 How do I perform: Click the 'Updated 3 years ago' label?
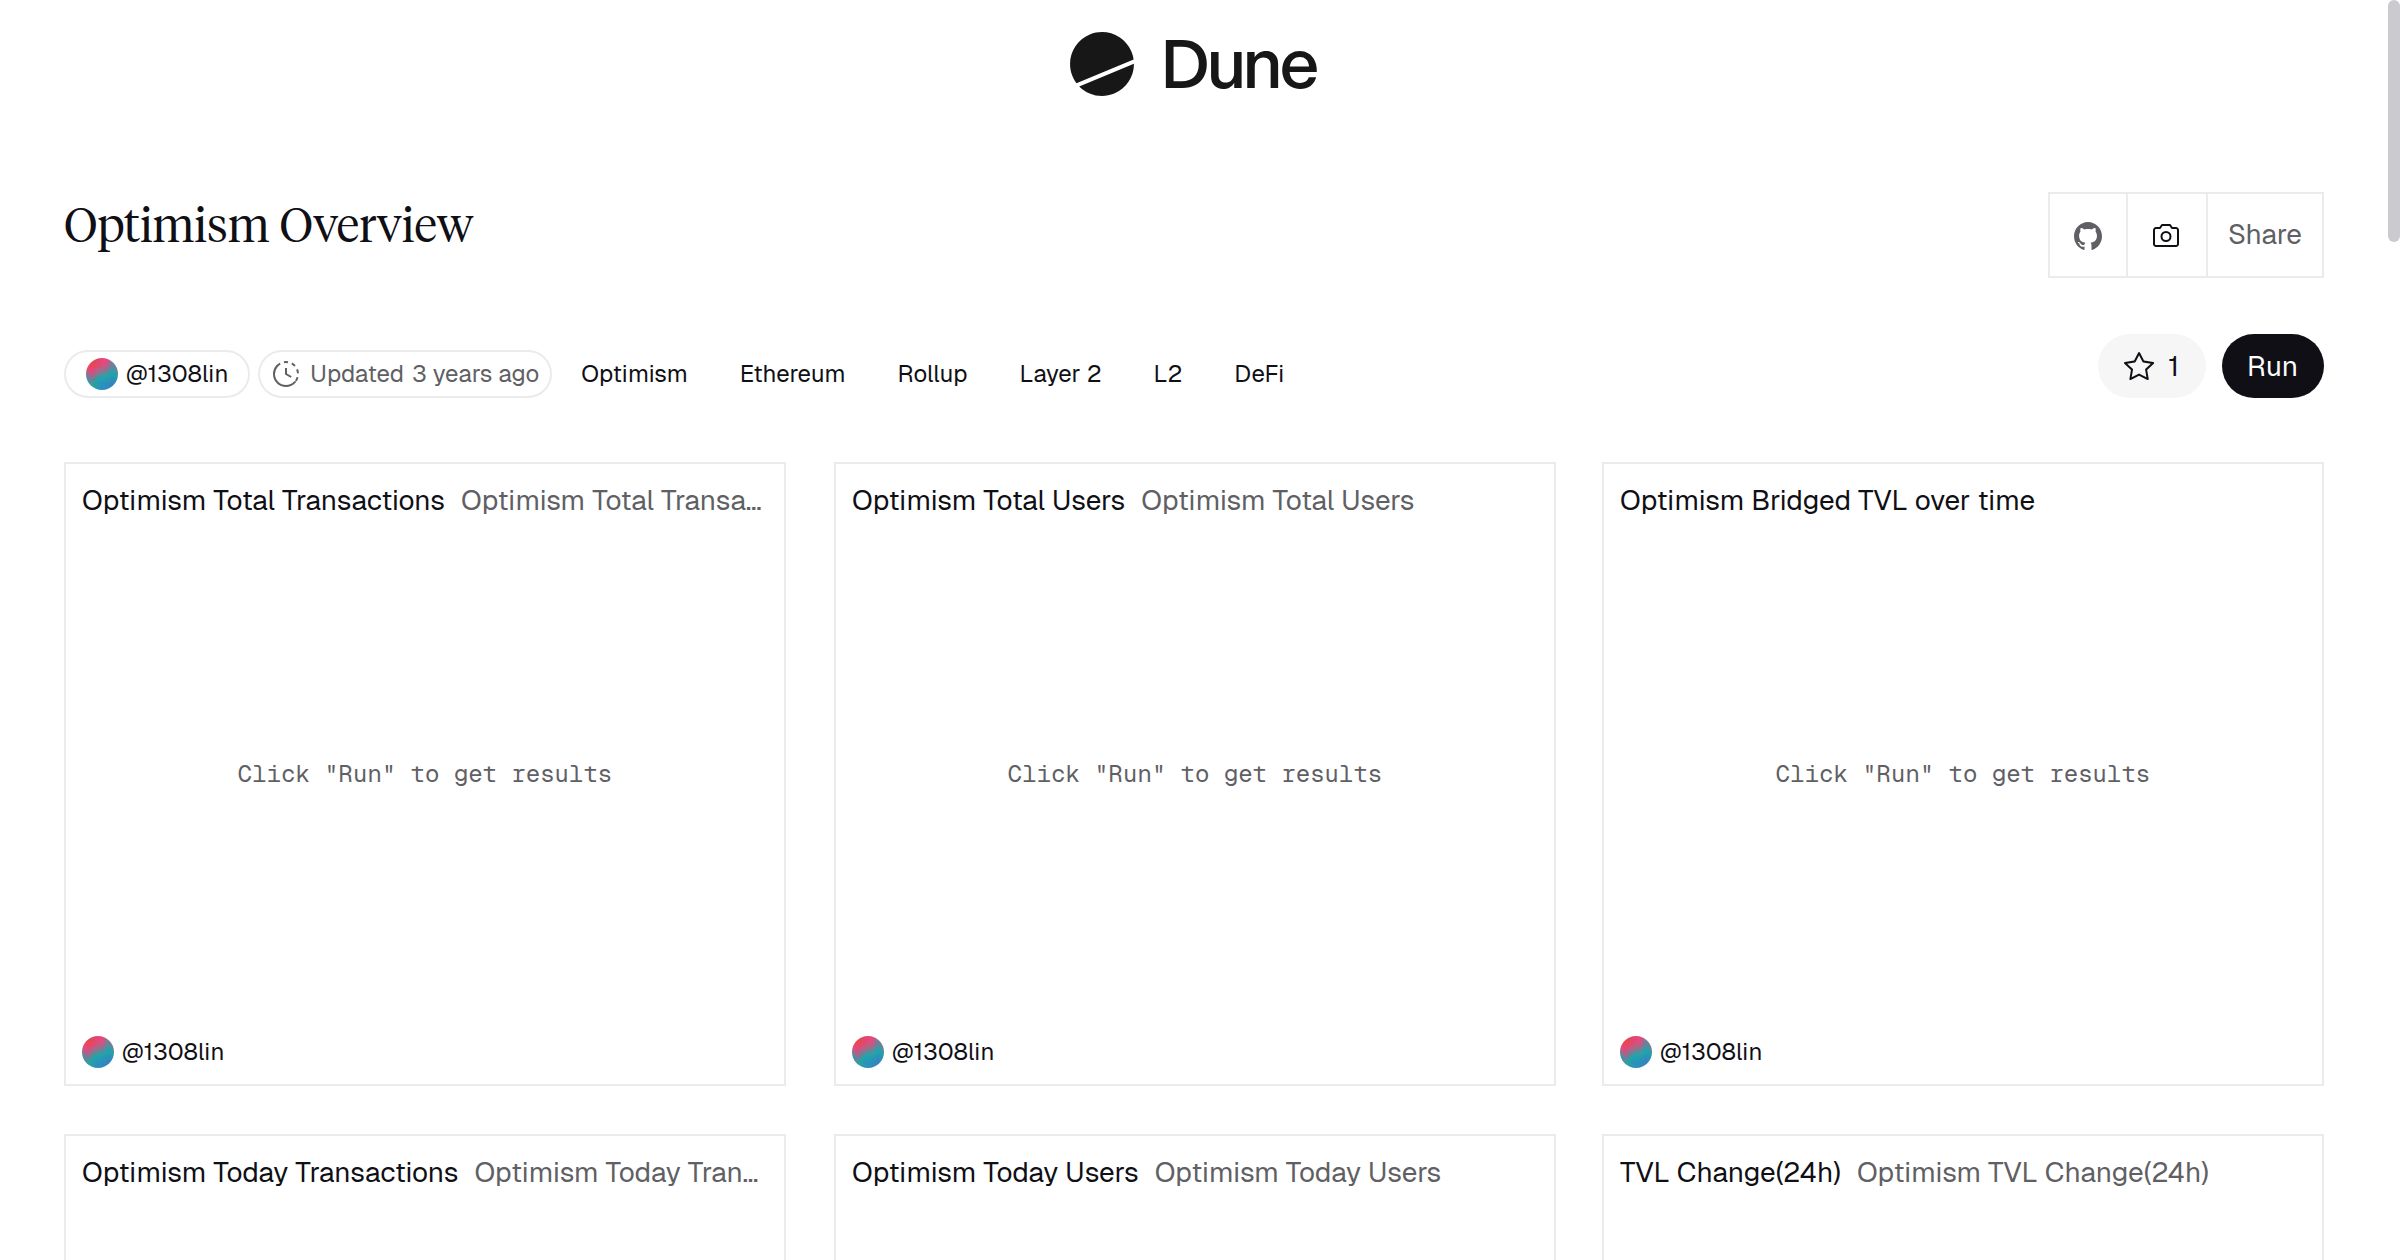(424, 374)
